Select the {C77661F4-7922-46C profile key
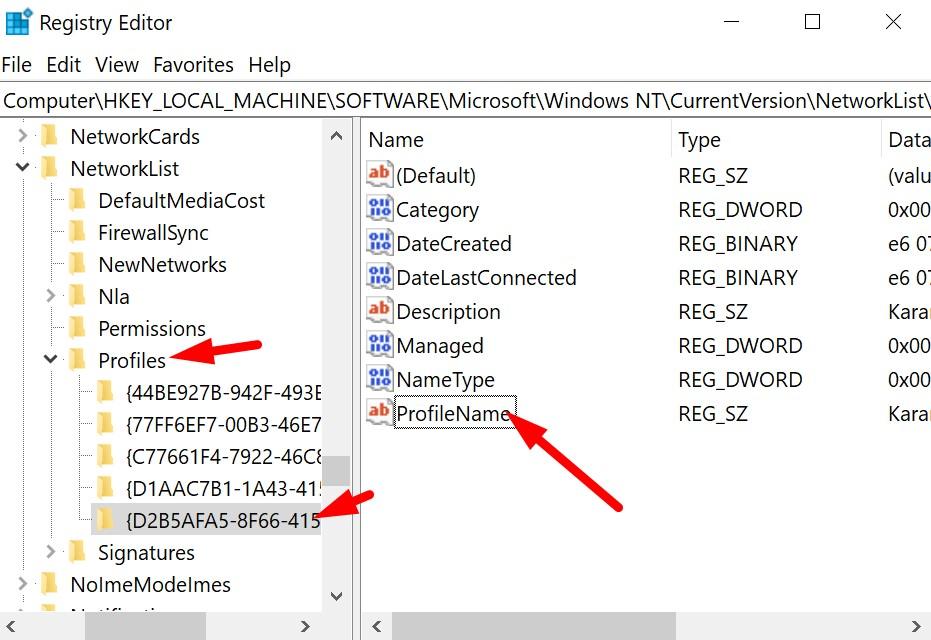Screen dimensions: 931x640 pos(223,457)
